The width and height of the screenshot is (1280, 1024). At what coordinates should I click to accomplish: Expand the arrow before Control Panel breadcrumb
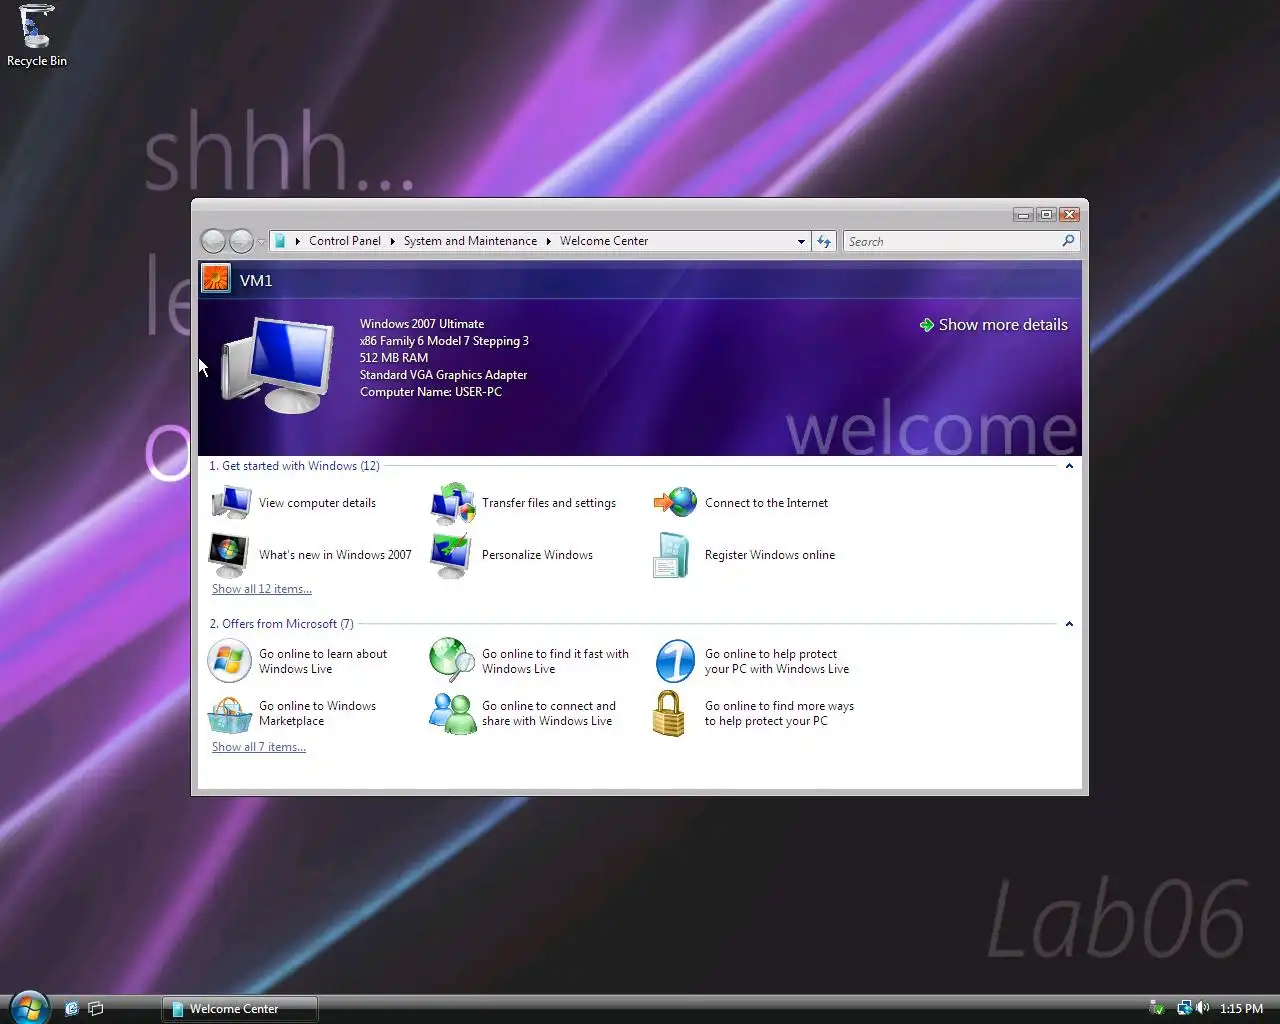click(x=297, y=241)
